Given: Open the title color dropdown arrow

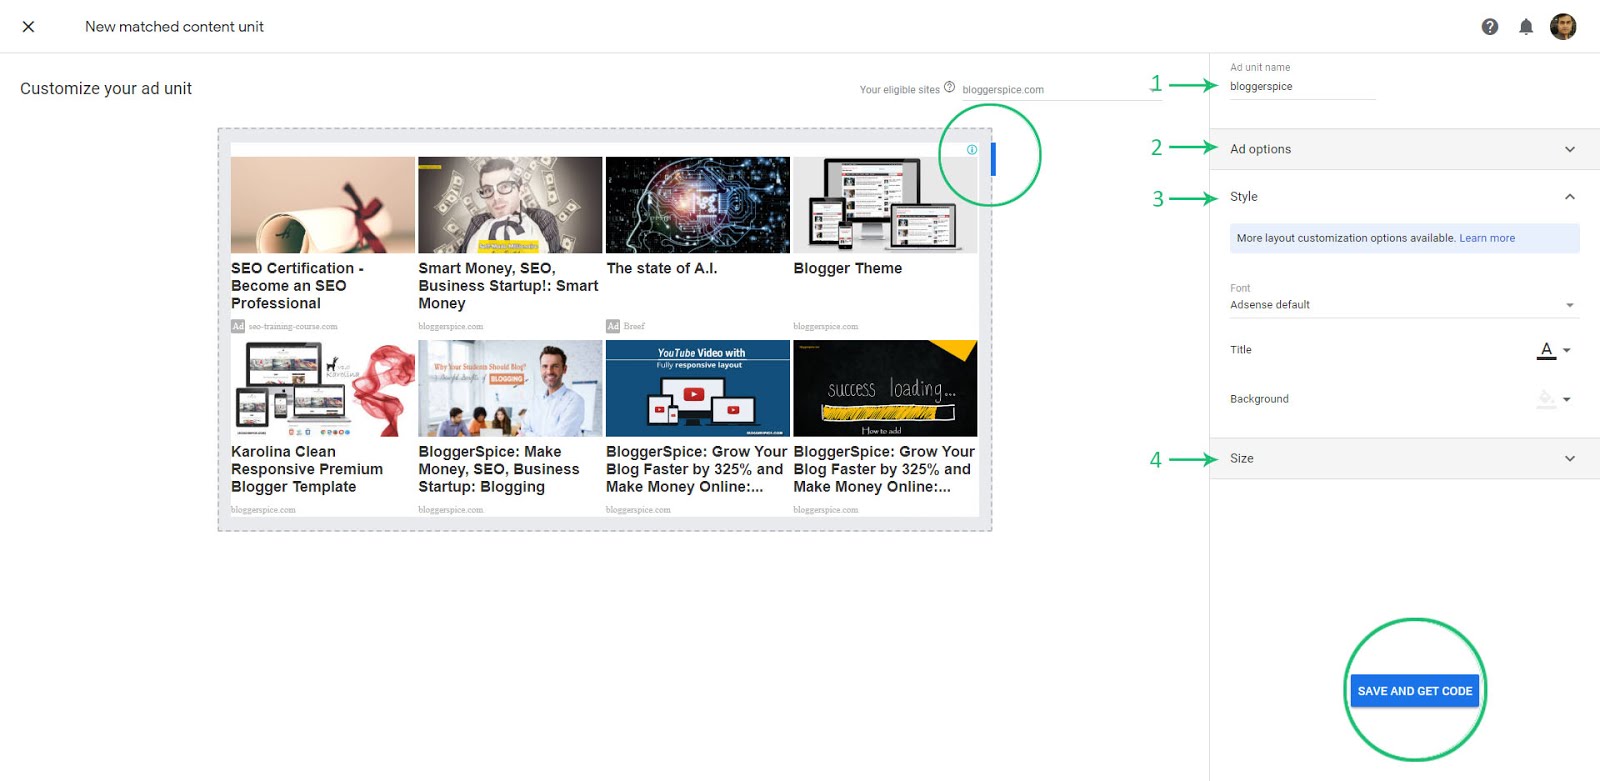Looking at the screenshot, I should pos(1567,350).
